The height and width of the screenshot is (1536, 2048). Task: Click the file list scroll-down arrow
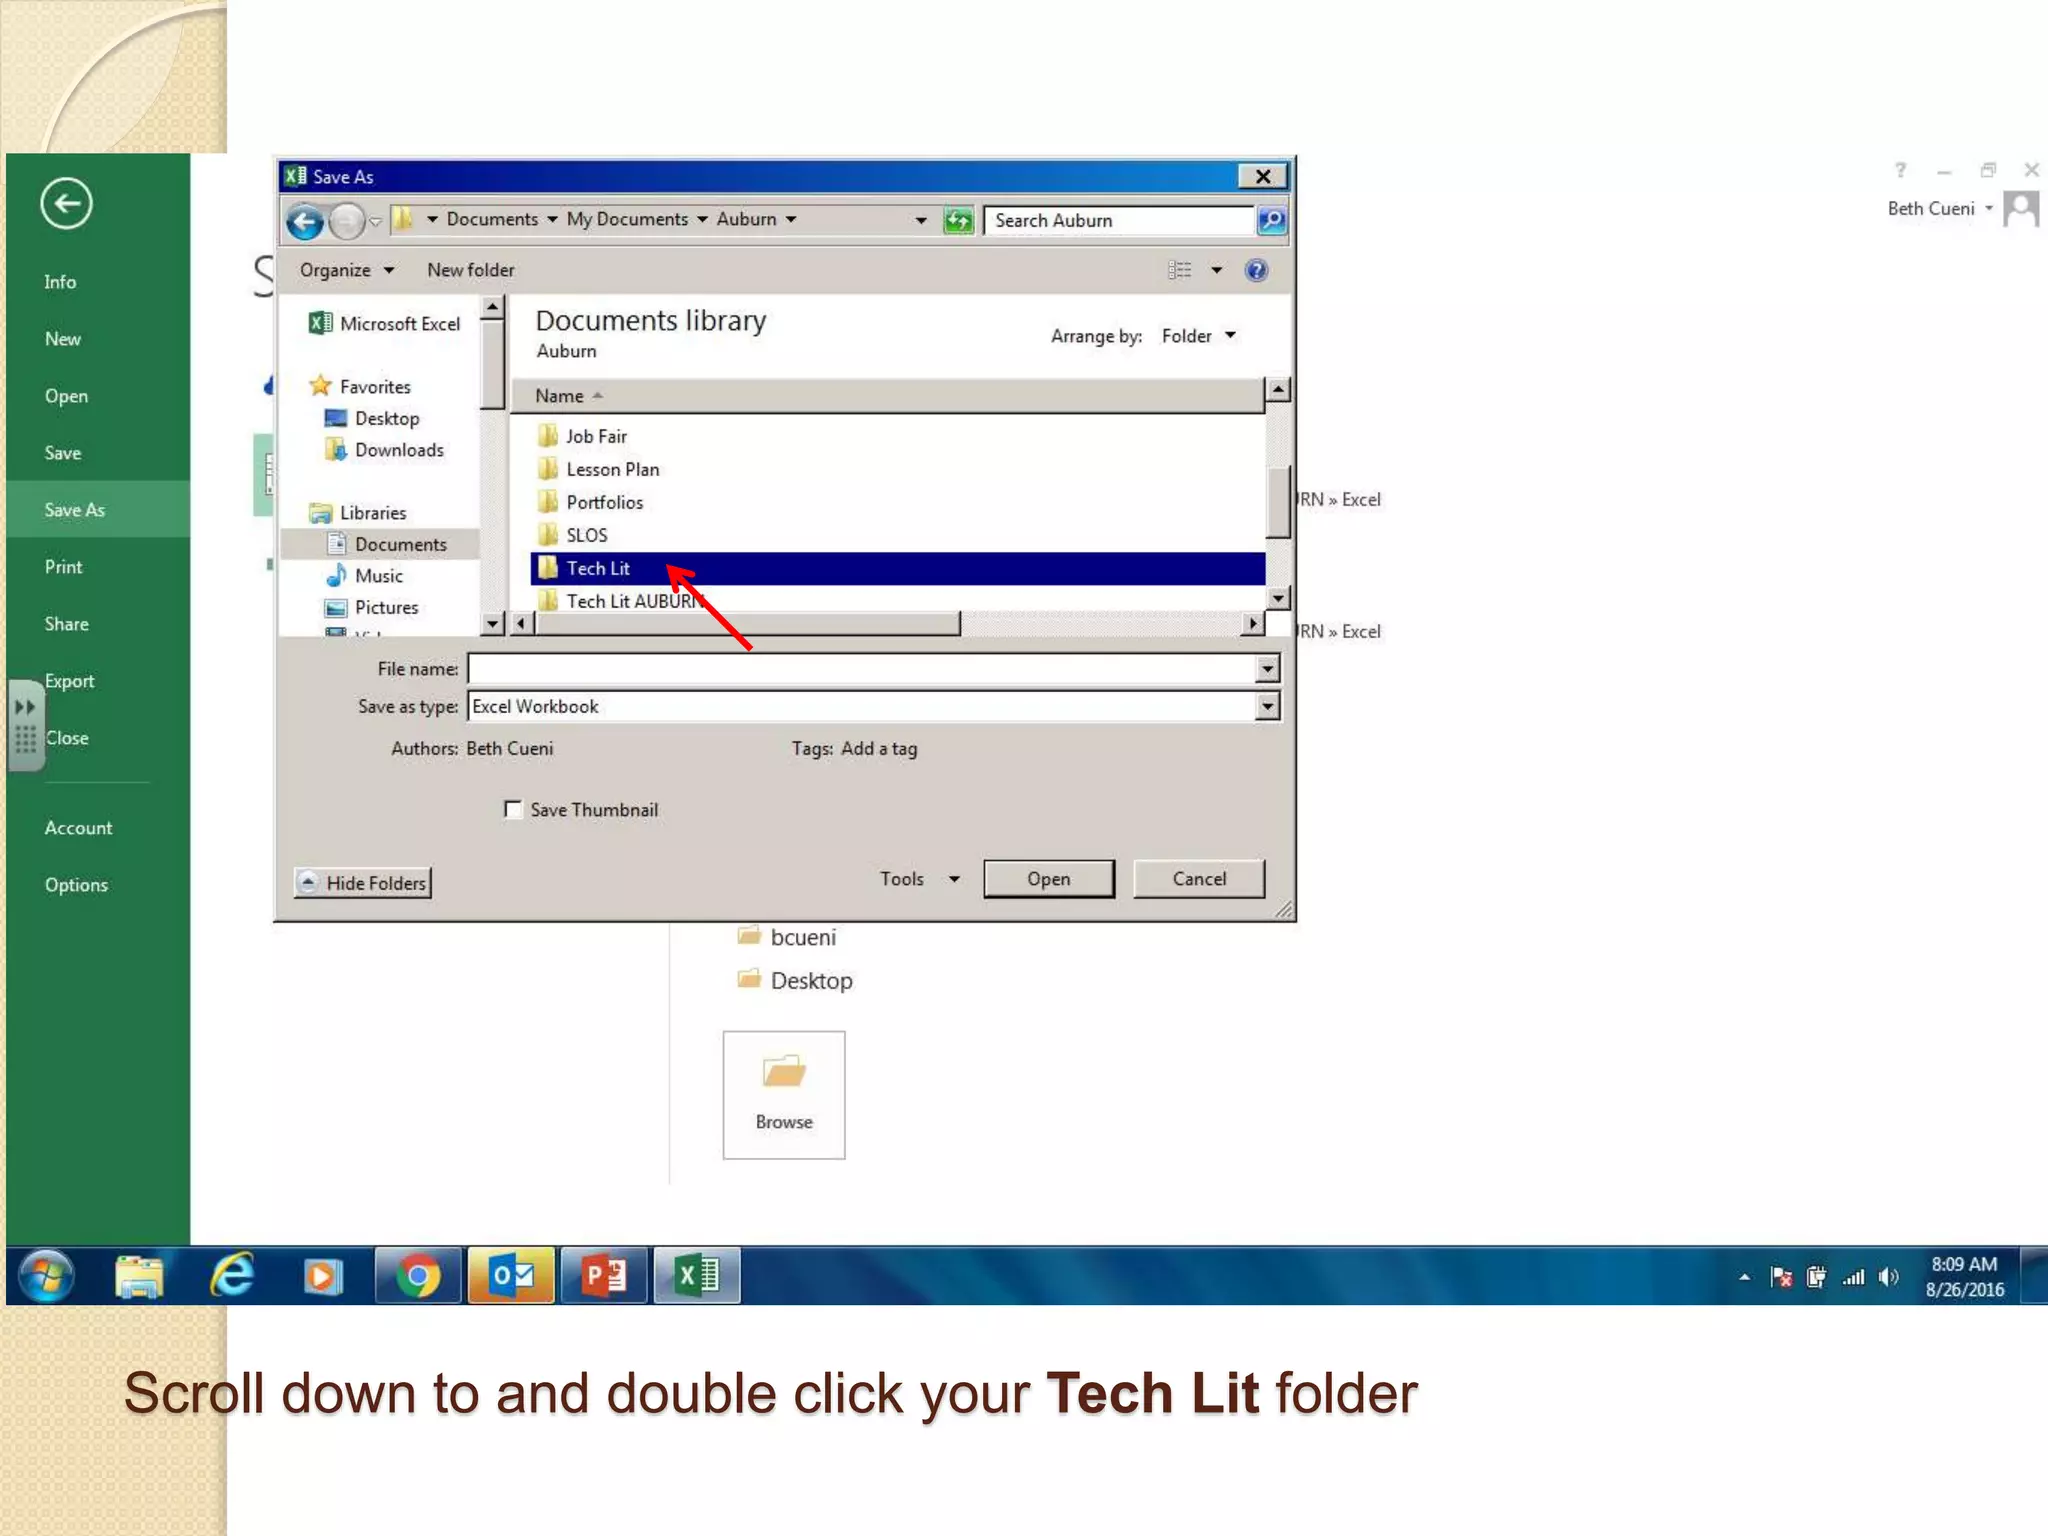coord(1278,598)
